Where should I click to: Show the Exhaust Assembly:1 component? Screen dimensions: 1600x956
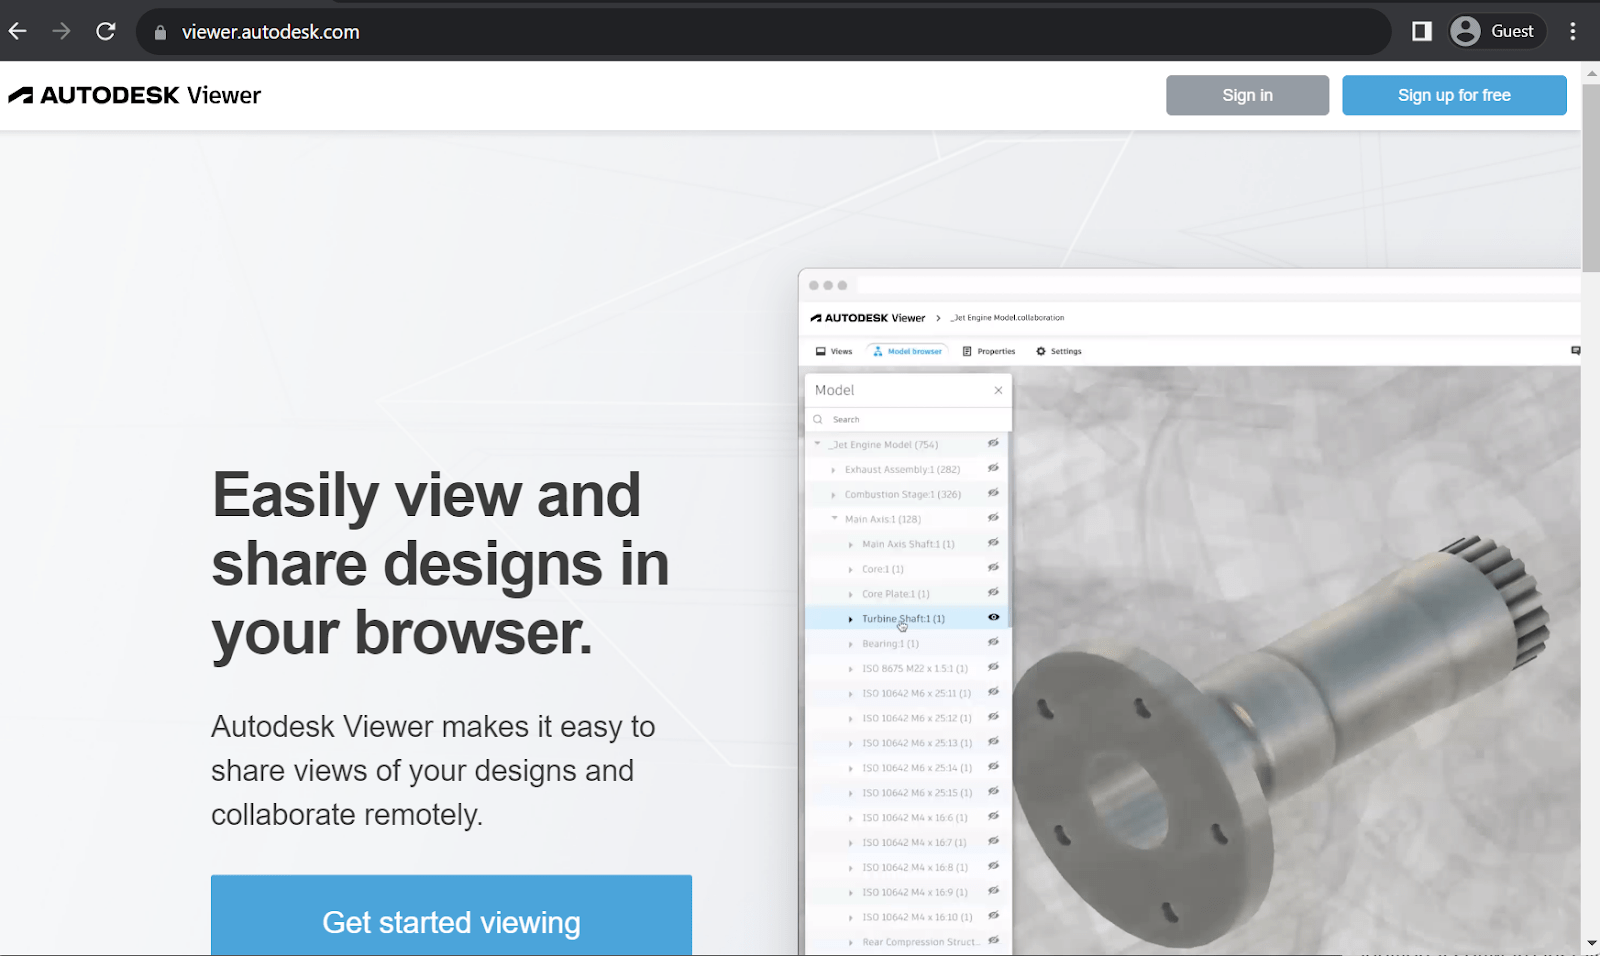992,468
